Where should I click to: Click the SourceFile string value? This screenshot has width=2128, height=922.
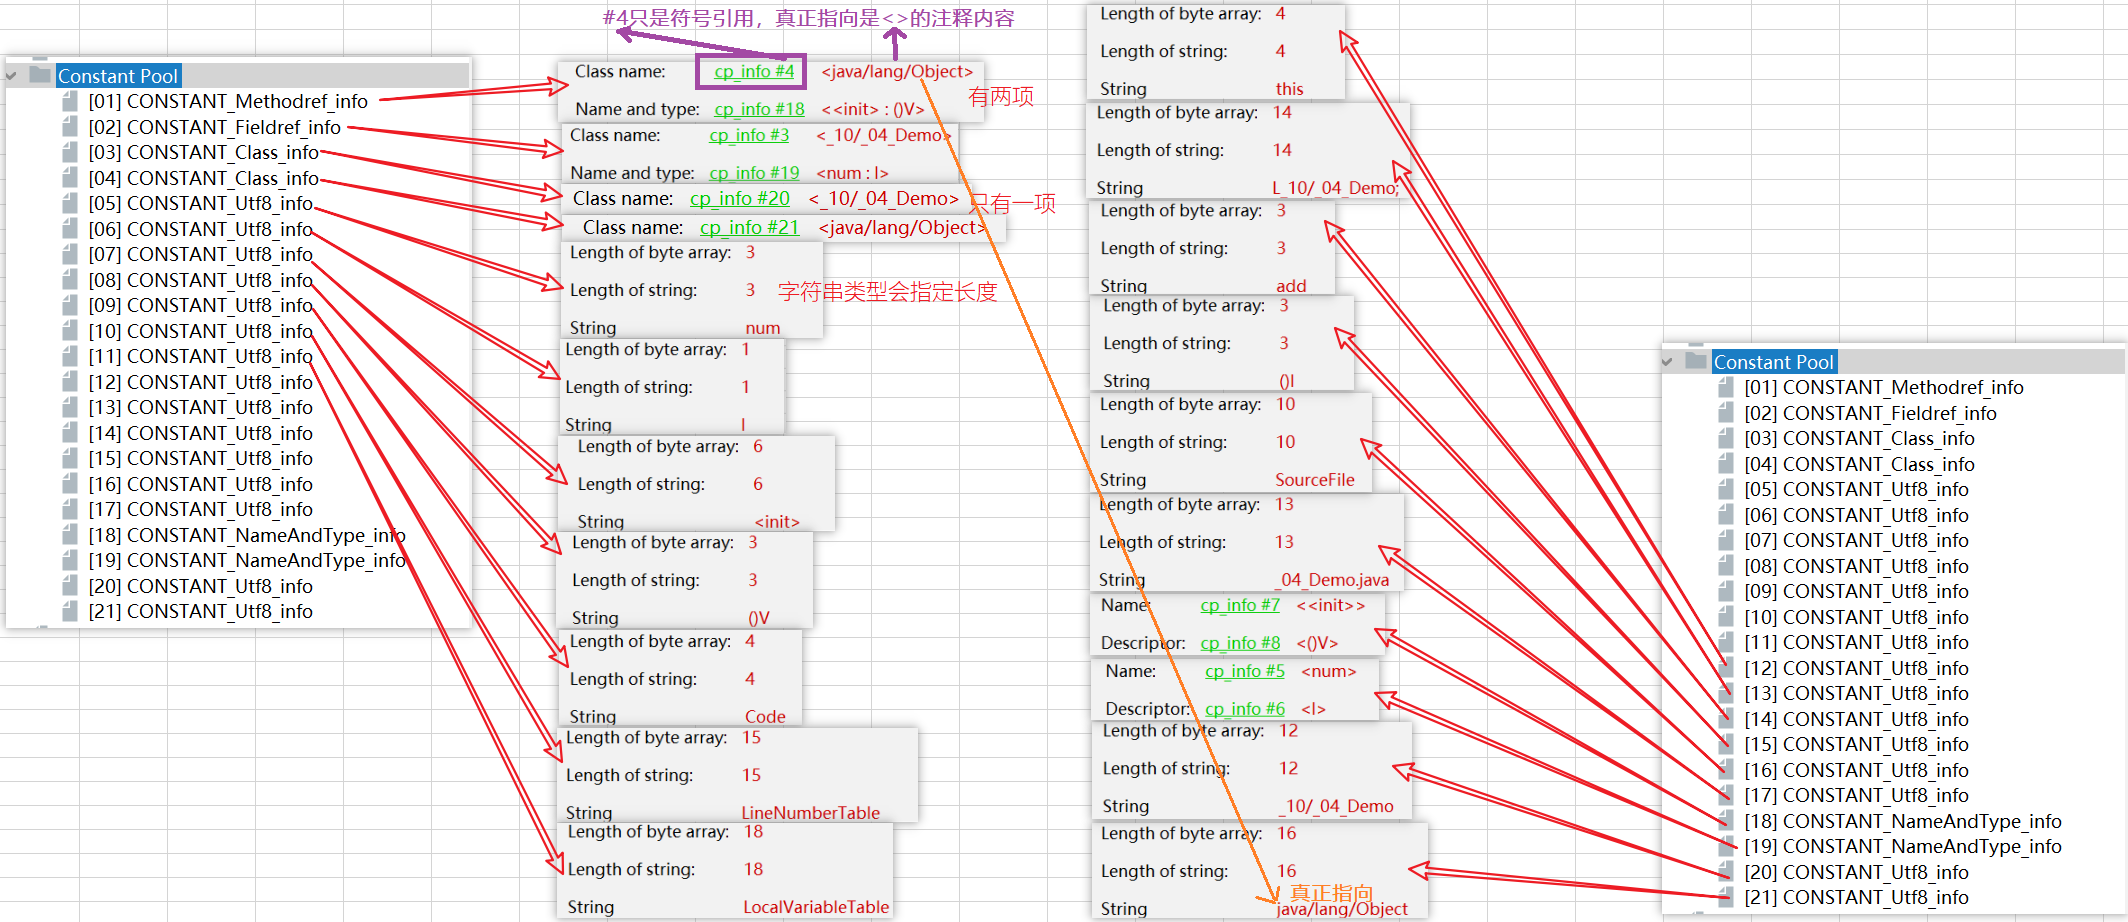click(x=1315, y=480)
